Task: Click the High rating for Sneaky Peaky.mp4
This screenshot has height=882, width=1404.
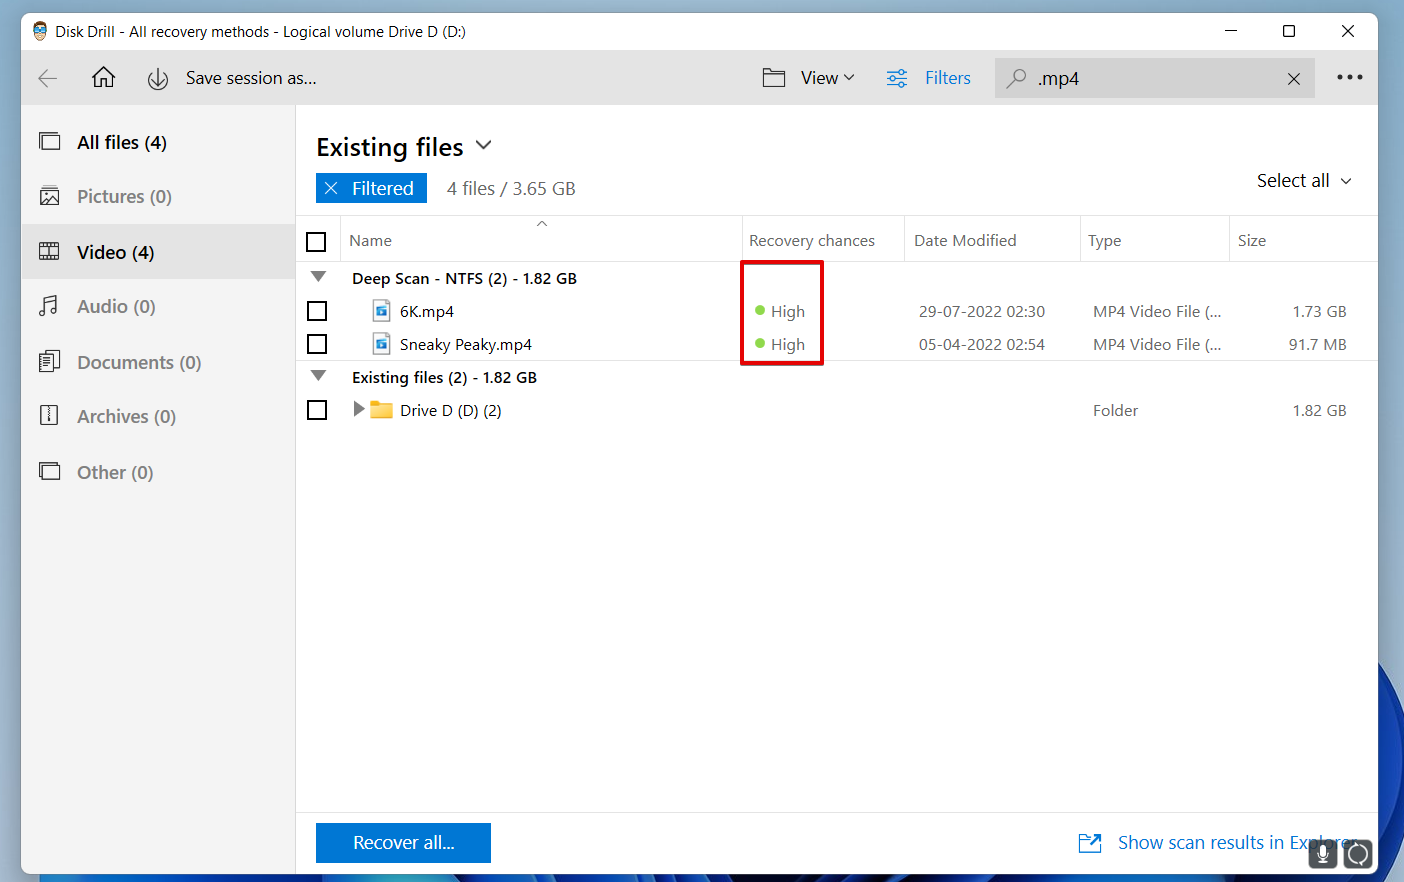Action: 780,345
